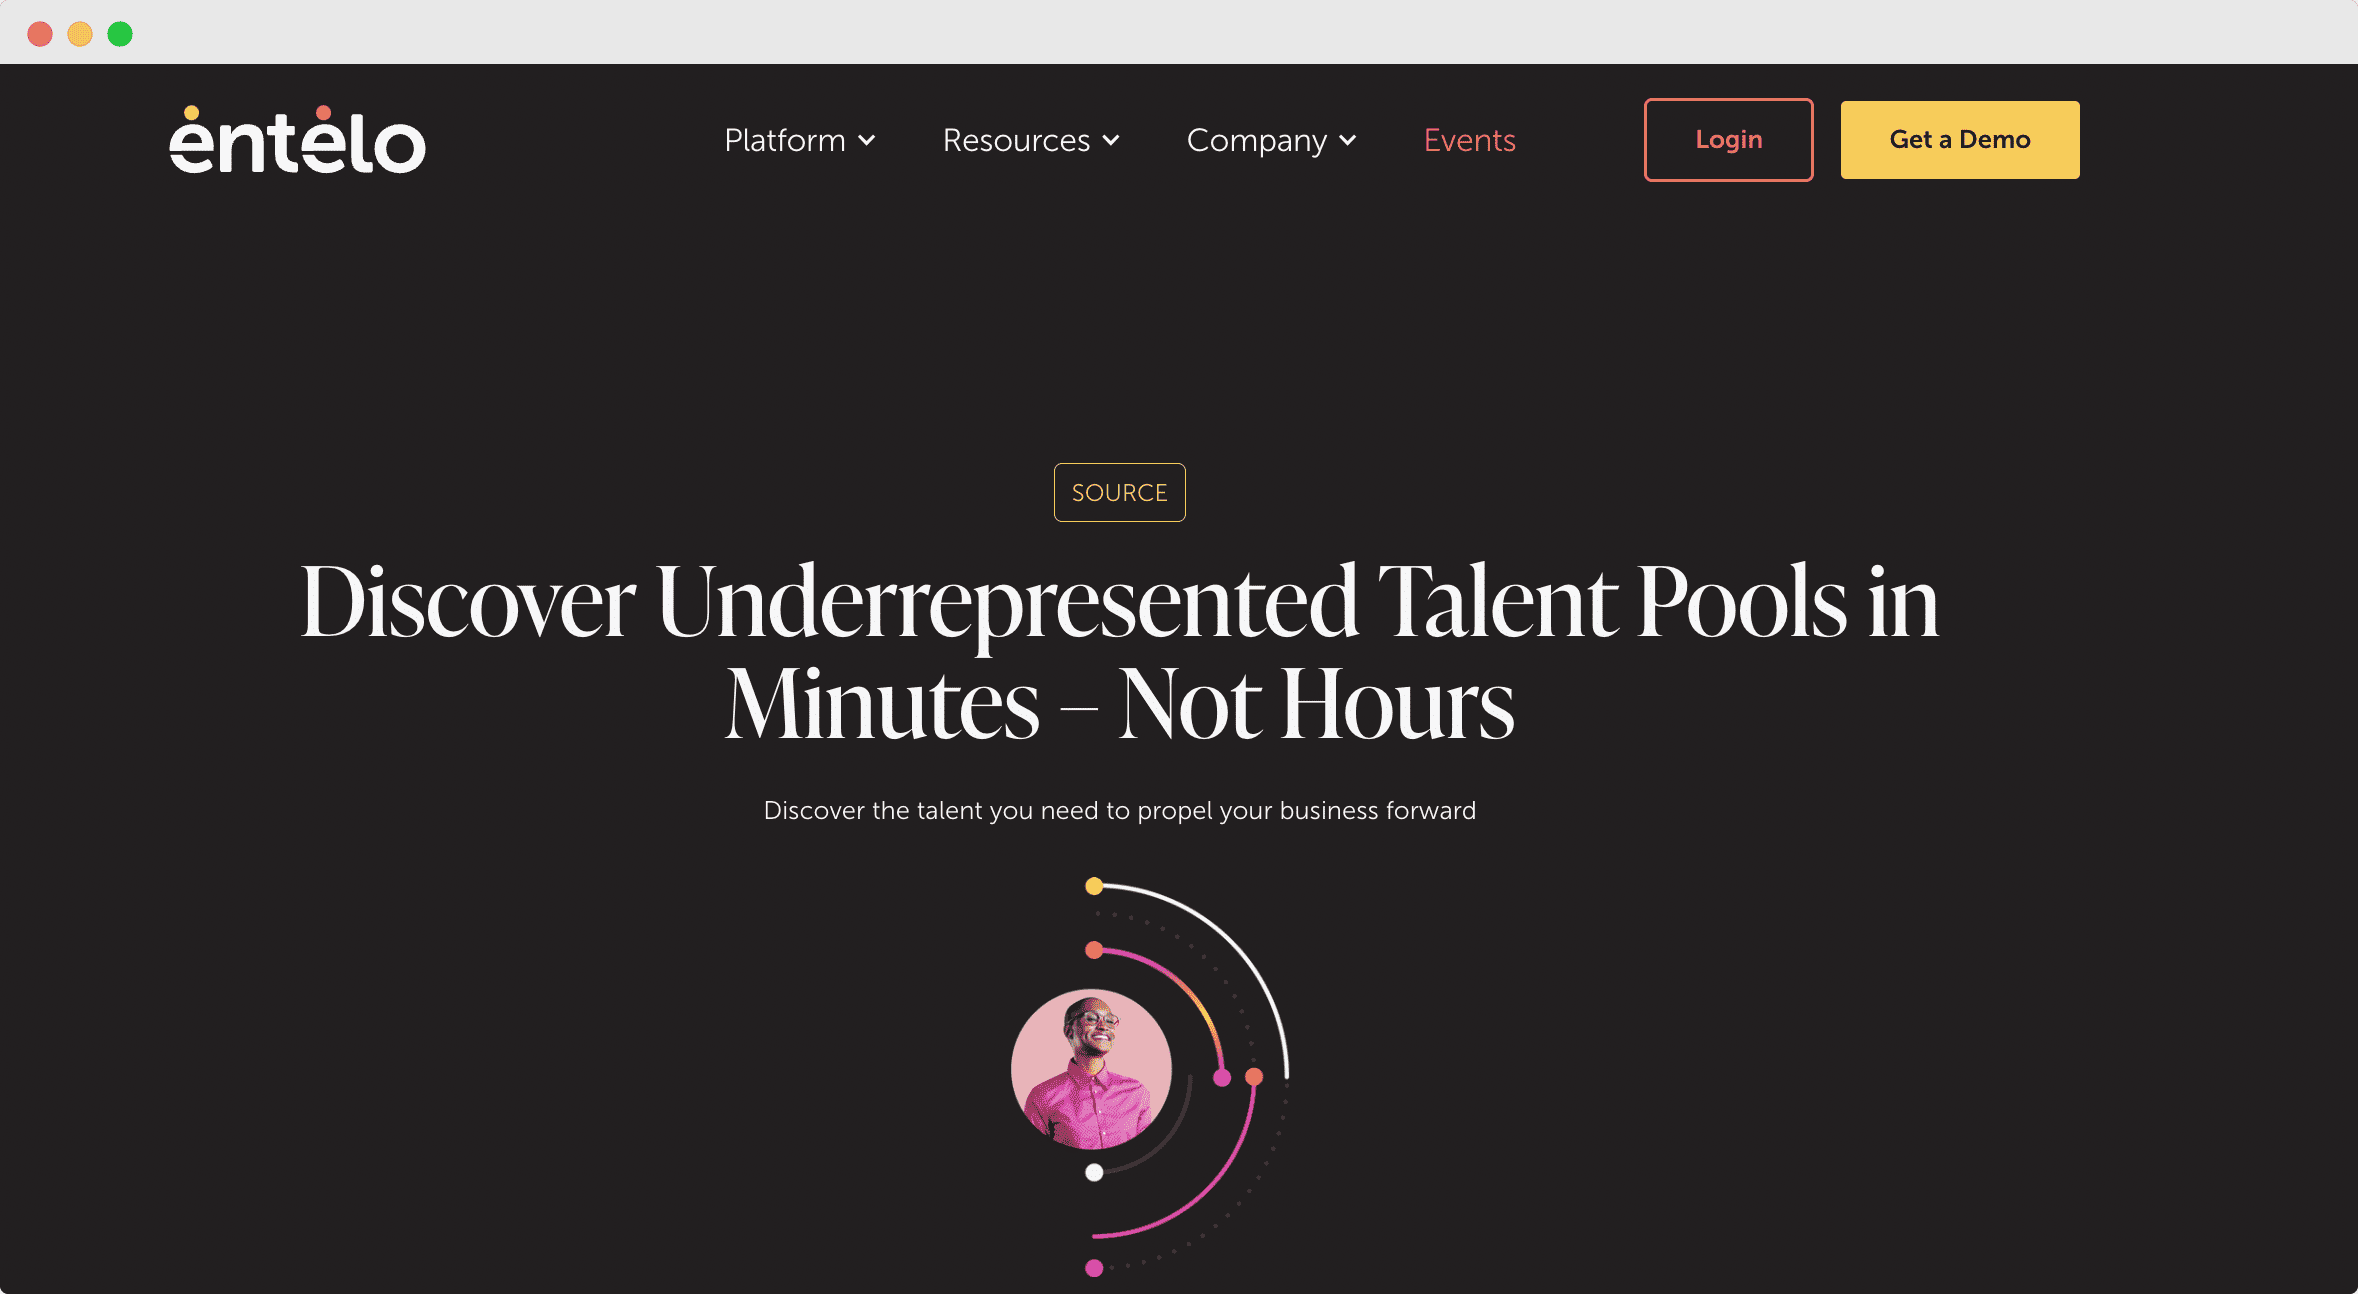2358x1294 pixels.
Task: Click the Get a Demo button
Action: coord(1959,140)
